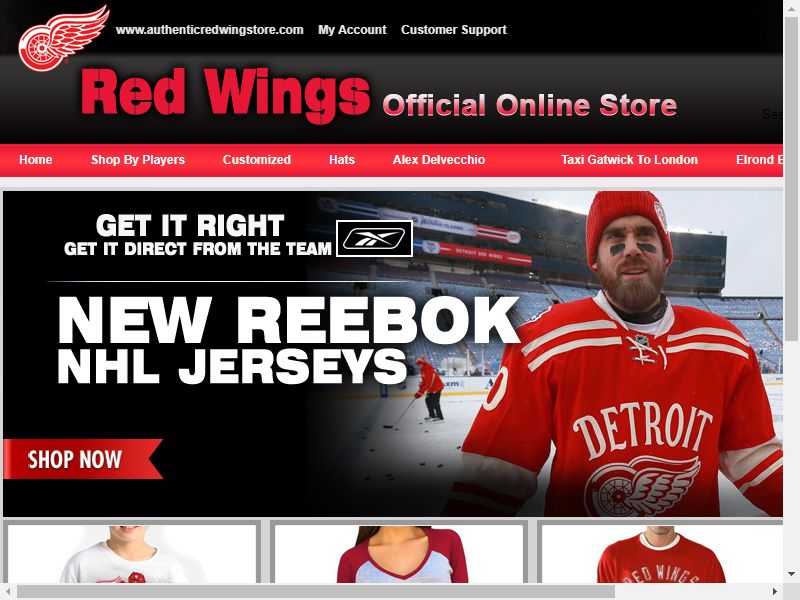The height and width of the screenshot is (600, 800).
Task: Click the Reebok logo in the banner
Action: tap(374, 238)
